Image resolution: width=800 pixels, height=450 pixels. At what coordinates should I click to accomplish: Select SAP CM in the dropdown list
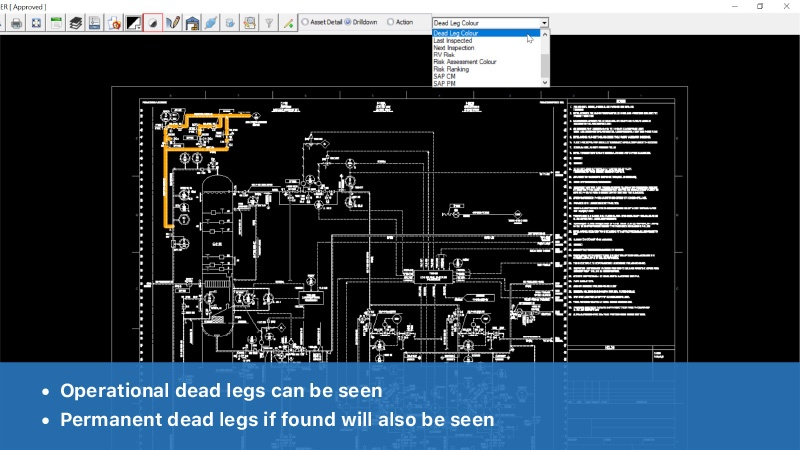click(x=444, y=76)
